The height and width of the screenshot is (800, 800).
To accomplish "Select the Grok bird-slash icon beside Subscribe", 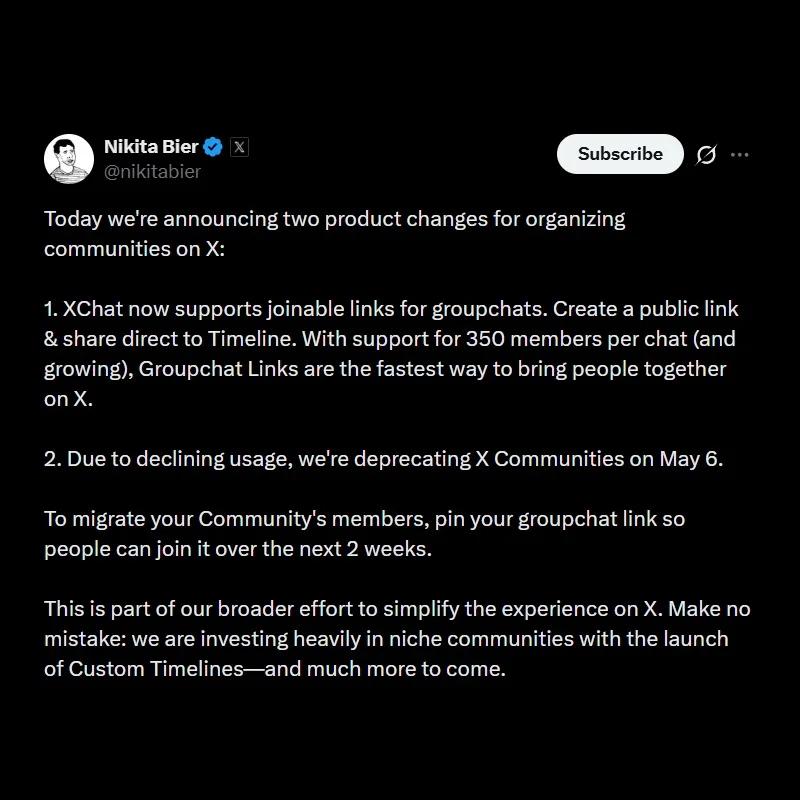I will coord(707,154).
